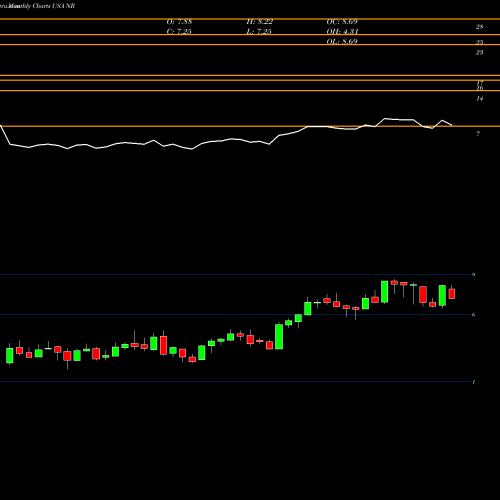Screen dimensions: 500x500
Task: Click the '28' price axis label
Action: click(479, 27)
